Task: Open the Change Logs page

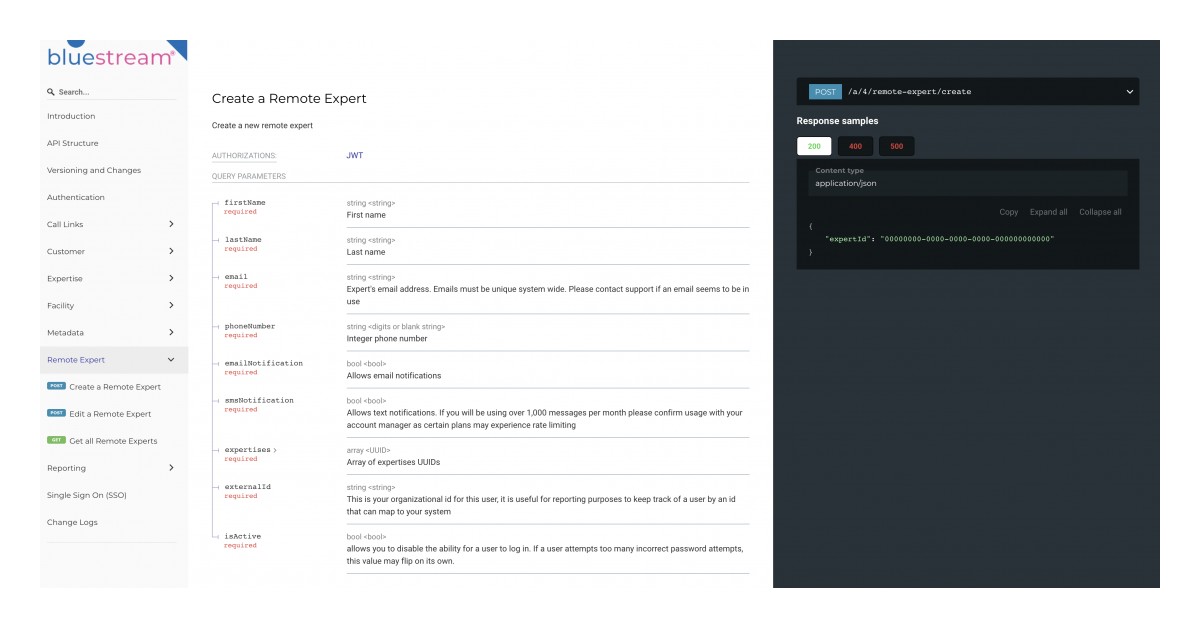Action: (72, 522)
